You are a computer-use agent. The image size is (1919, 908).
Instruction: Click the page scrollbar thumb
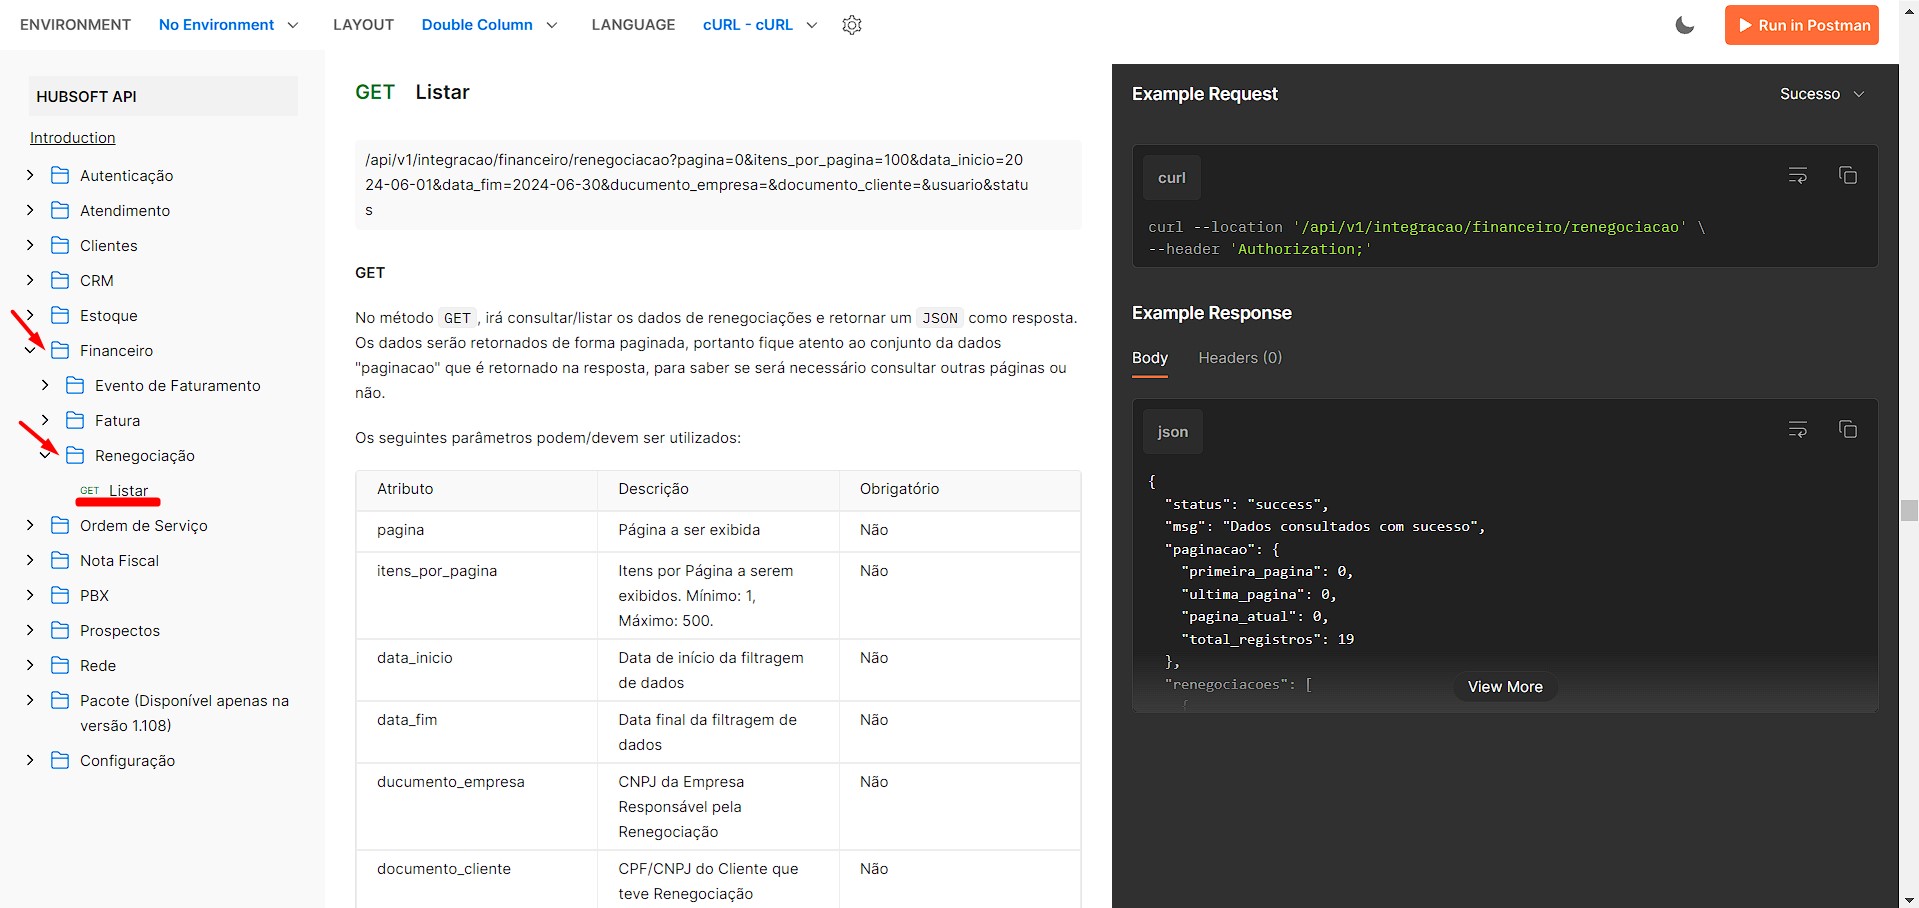[x=1909, y=510]
